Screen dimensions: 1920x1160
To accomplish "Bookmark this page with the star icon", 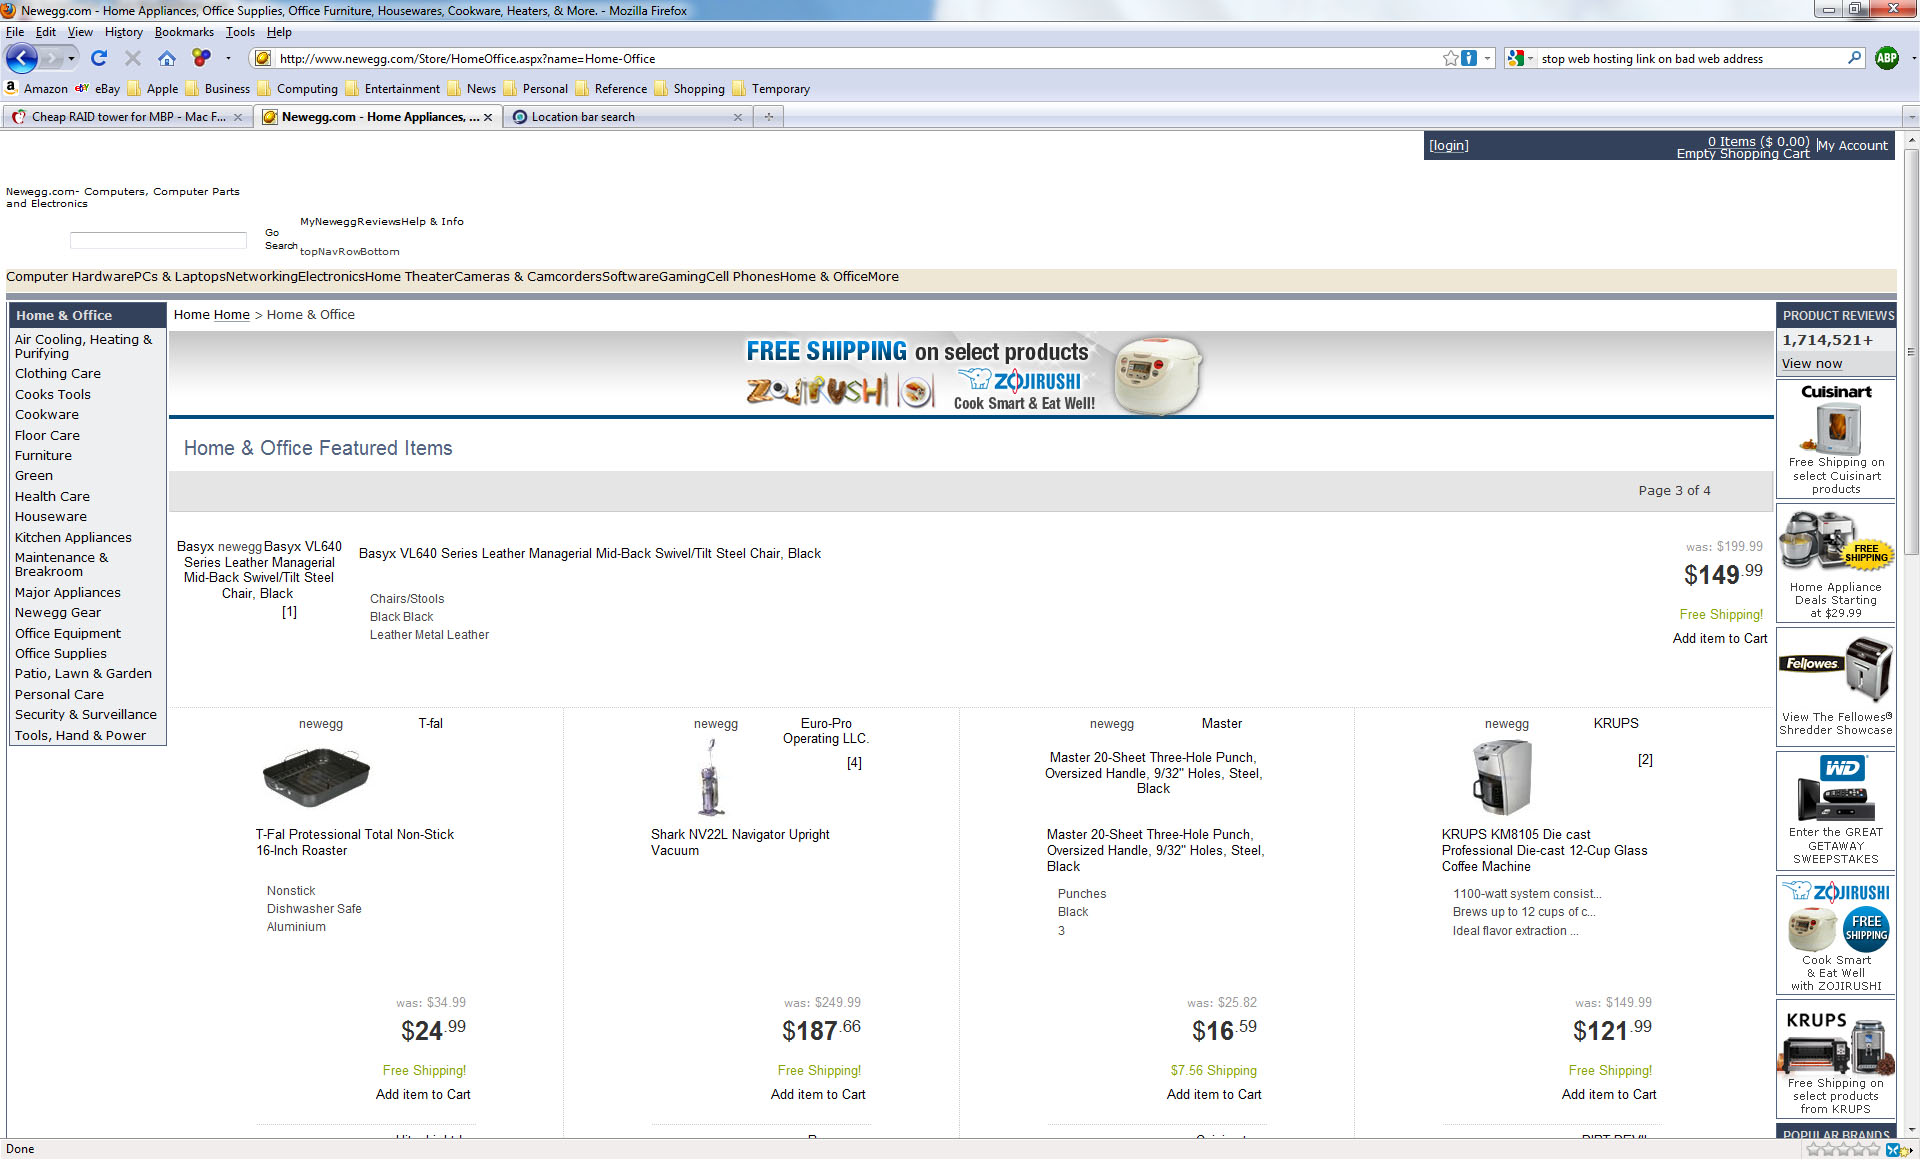I will coord(1451,58).
